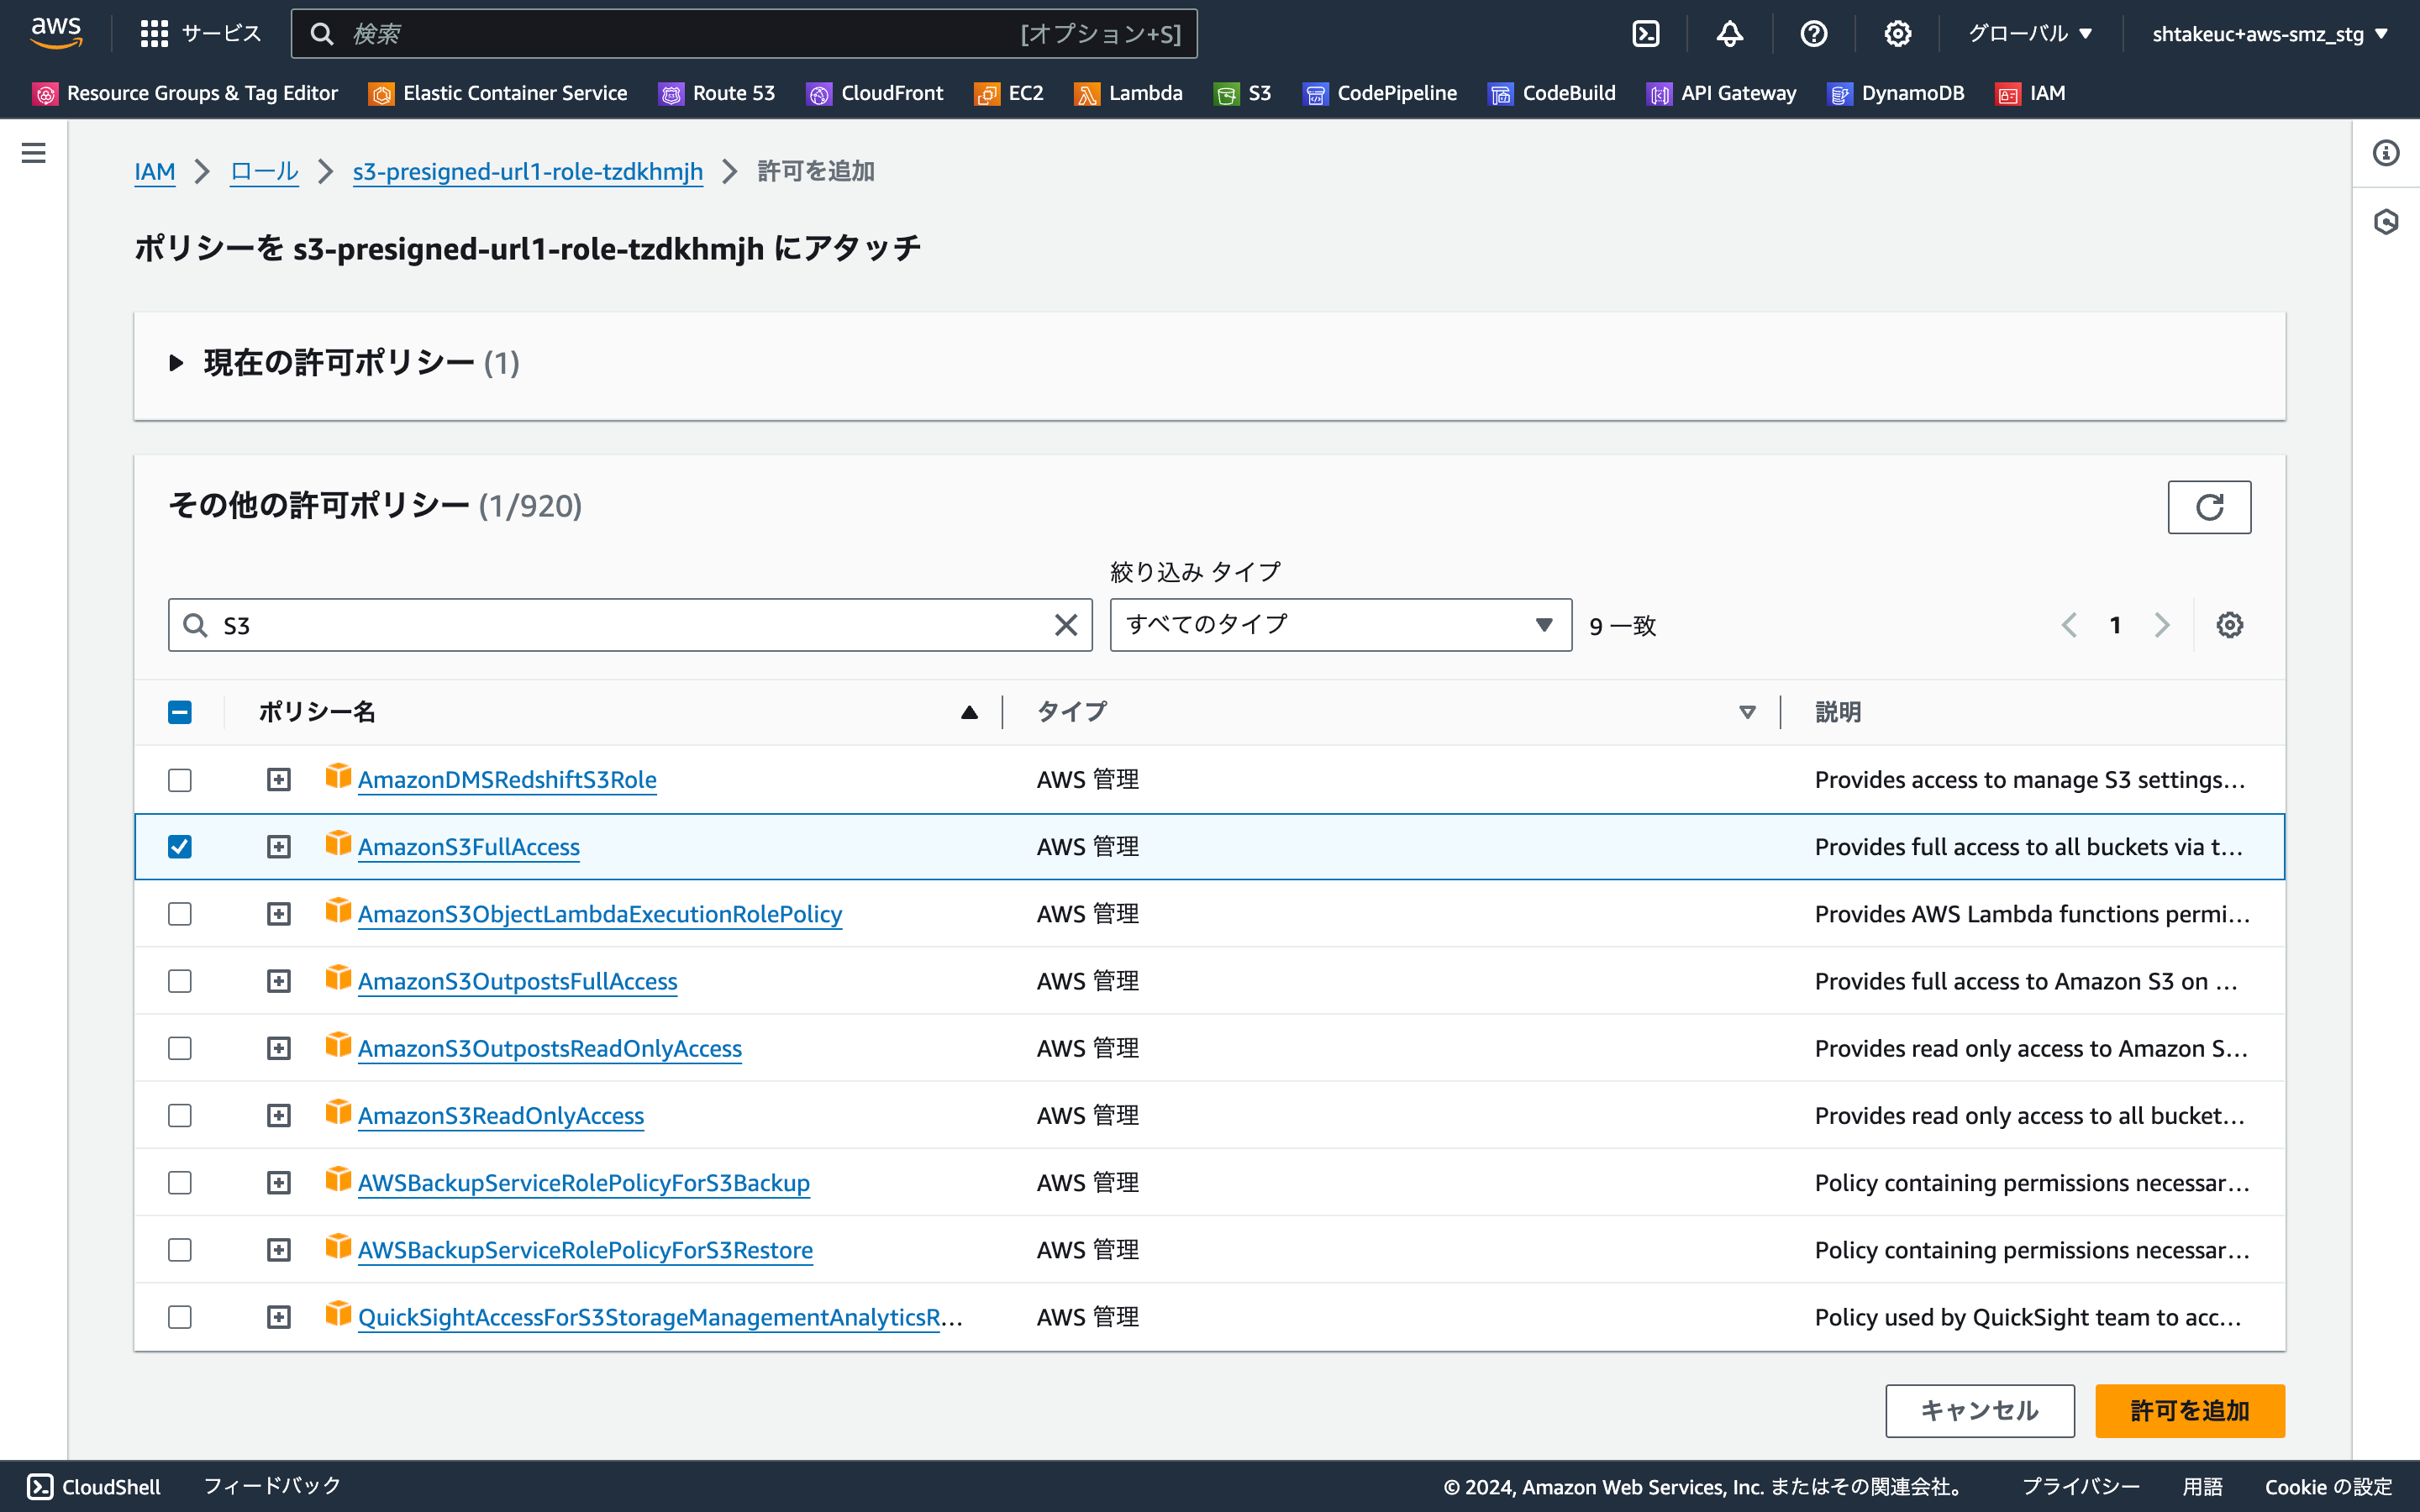Open Resource Groups & Tag Editor shortcut

(186, 93)
